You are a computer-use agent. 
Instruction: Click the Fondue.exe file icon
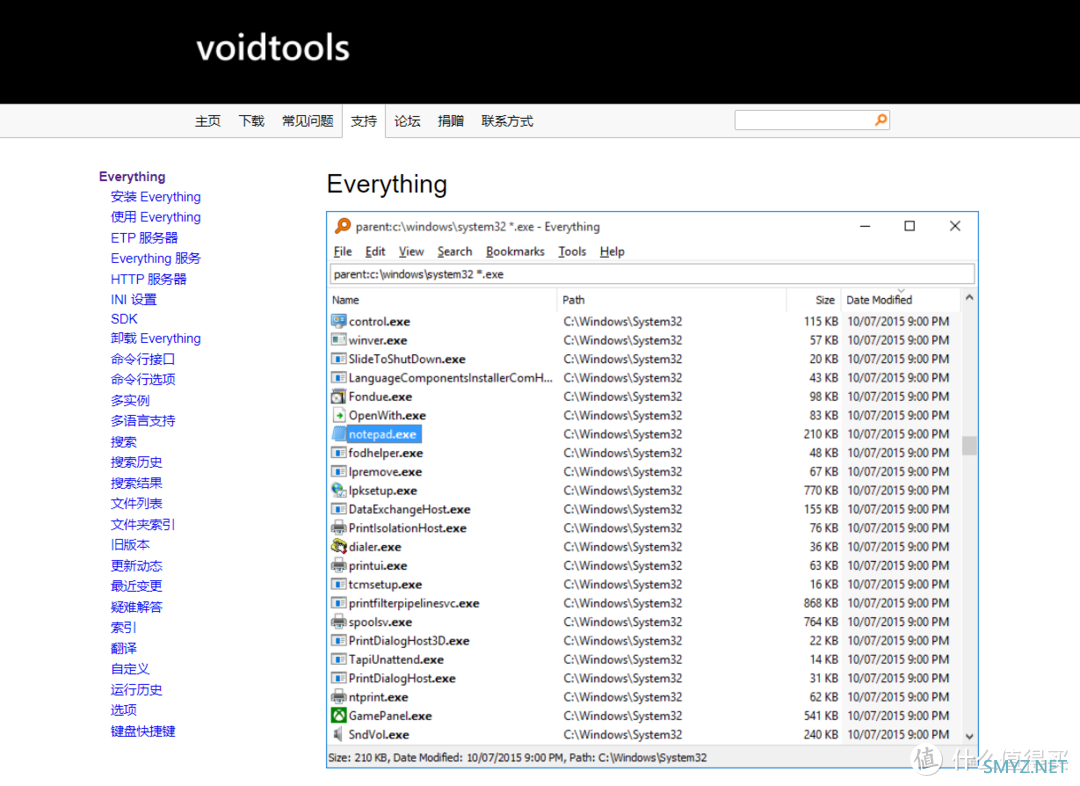pos(338,397)
